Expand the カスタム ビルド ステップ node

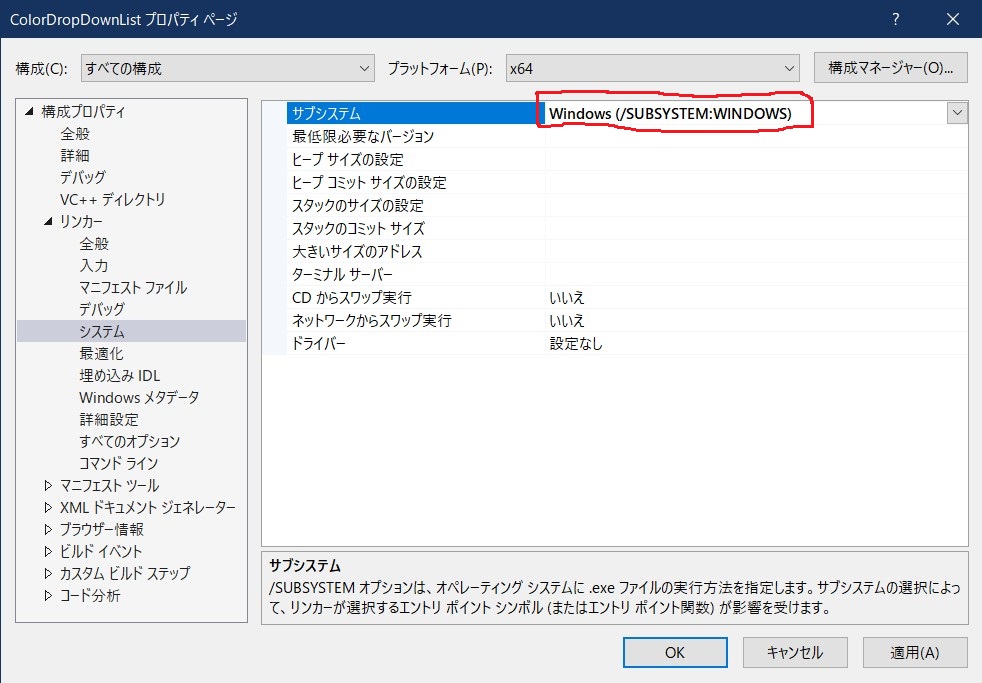(x=48, y=573)
